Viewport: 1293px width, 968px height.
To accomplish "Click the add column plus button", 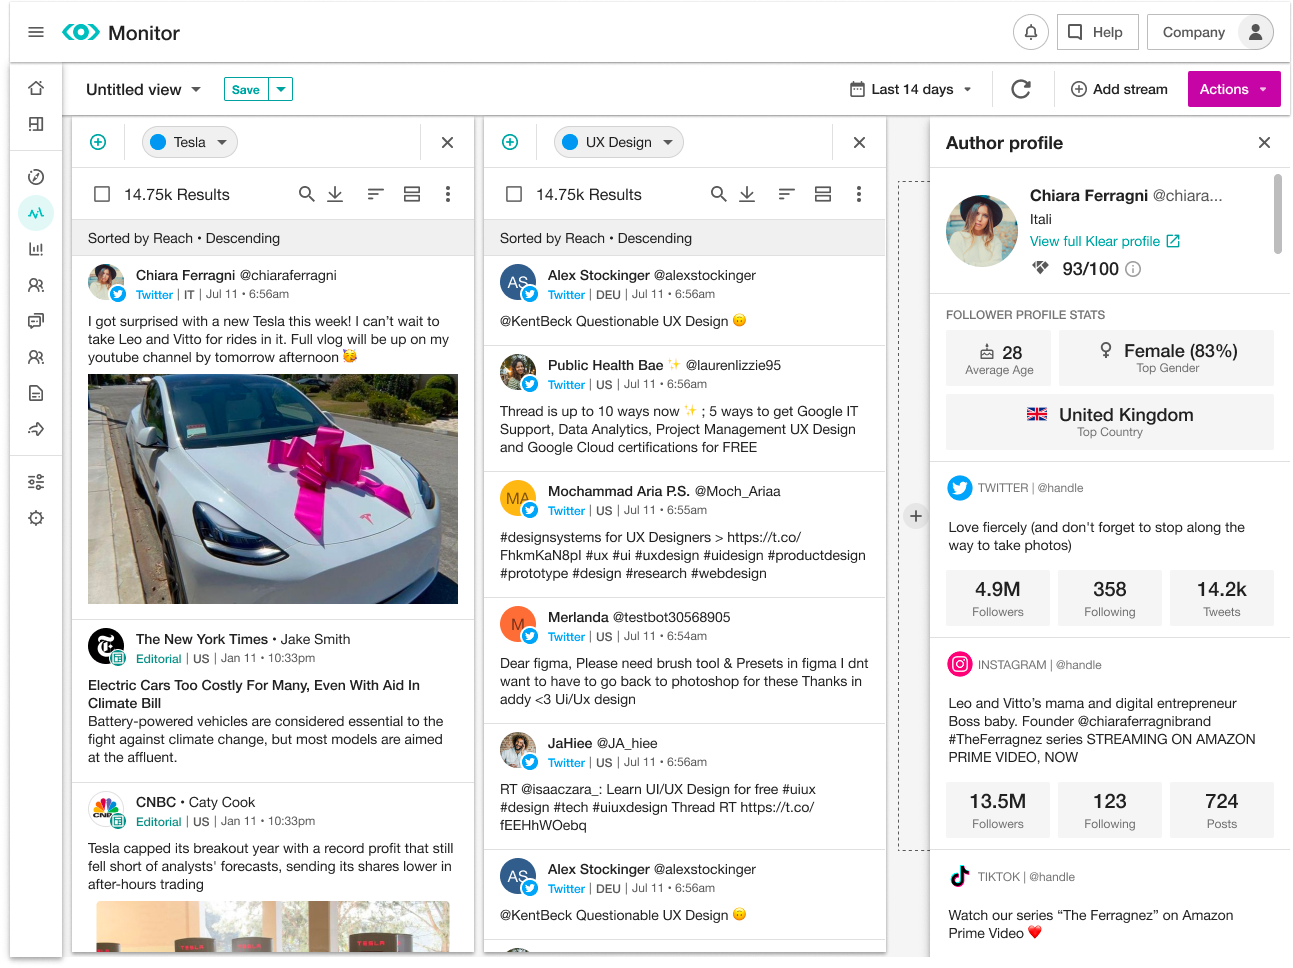I will tap(915, 516).
